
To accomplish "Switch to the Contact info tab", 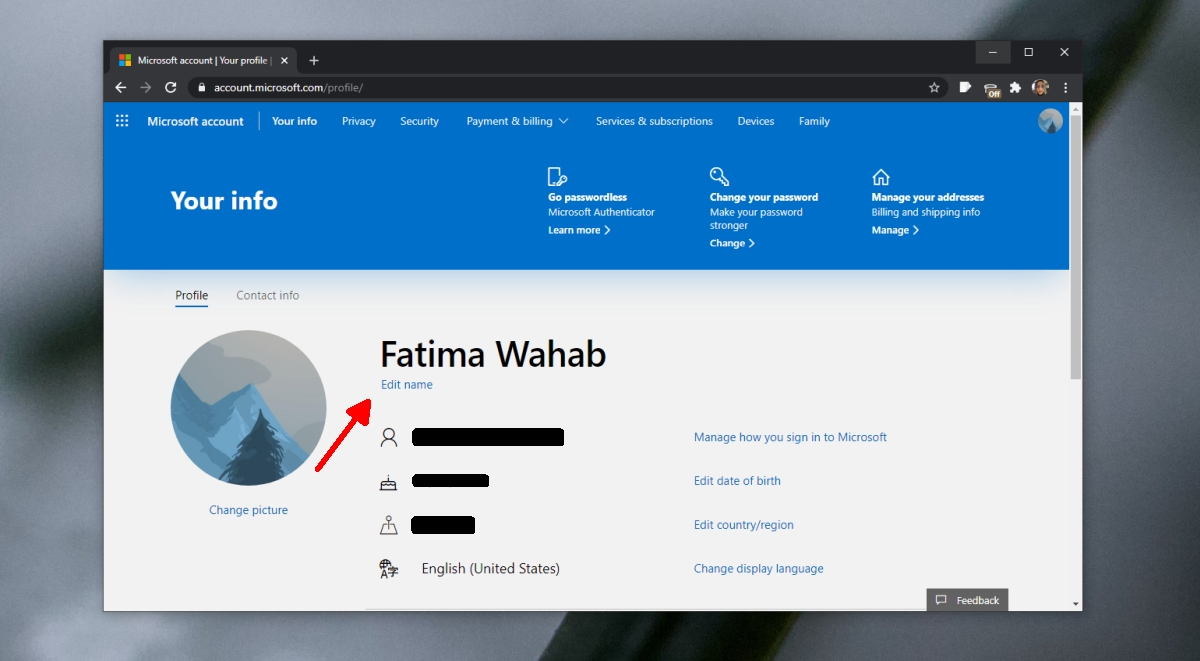I will click(x=267, y=295).
